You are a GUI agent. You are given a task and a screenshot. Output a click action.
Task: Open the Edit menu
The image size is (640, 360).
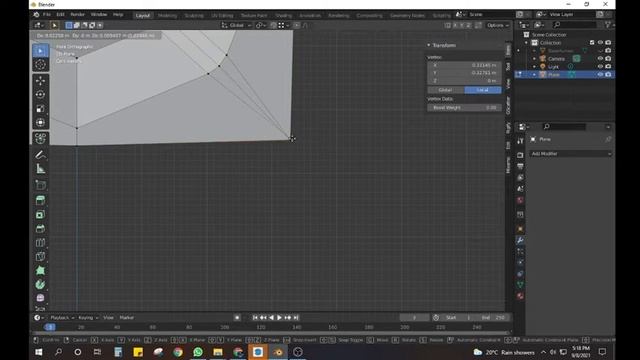[60, 15]
